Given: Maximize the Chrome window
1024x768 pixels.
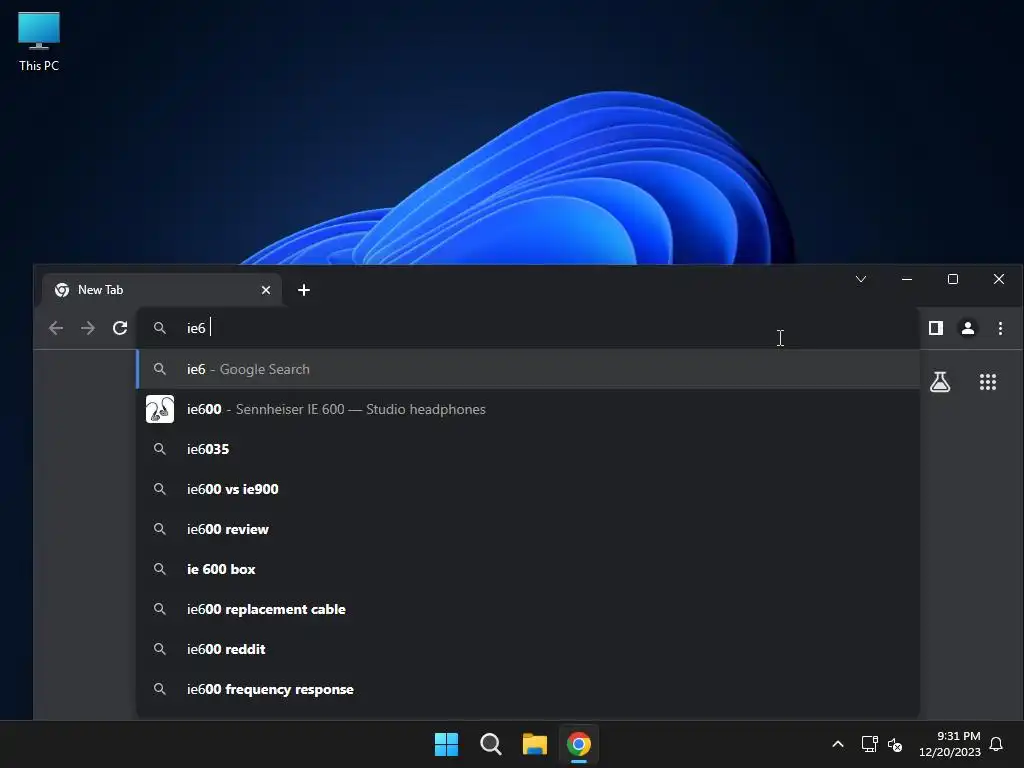Looking at the screenshot, I should pos(953,279).
